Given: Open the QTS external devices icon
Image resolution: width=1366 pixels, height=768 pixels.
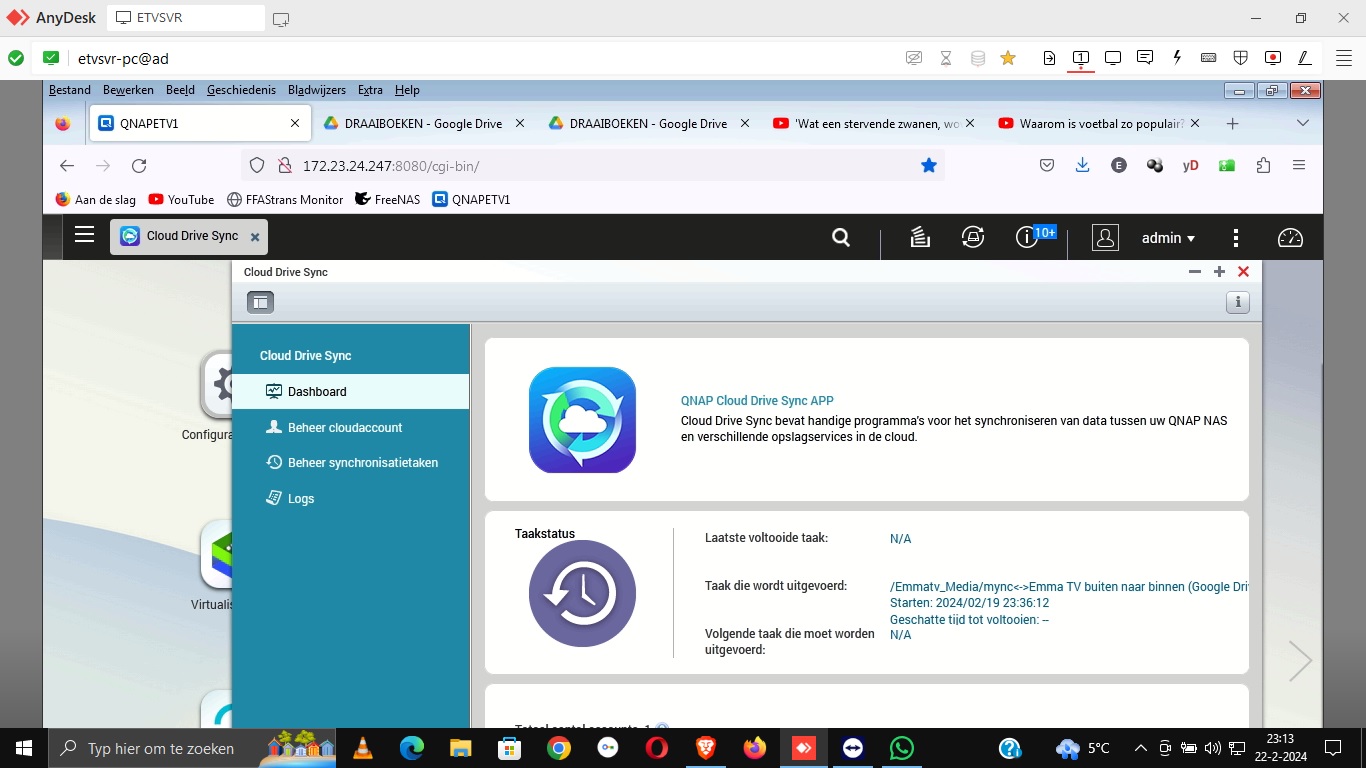Looking at the screenshot, I should 973,237.
